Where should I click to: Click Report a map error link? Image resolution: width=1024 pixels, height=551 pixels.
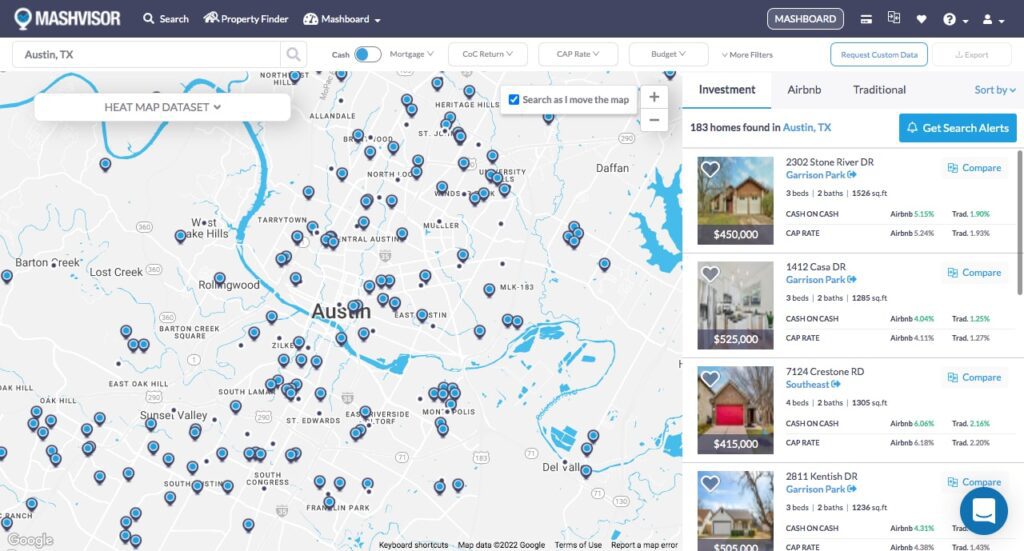tap(644, 545)
